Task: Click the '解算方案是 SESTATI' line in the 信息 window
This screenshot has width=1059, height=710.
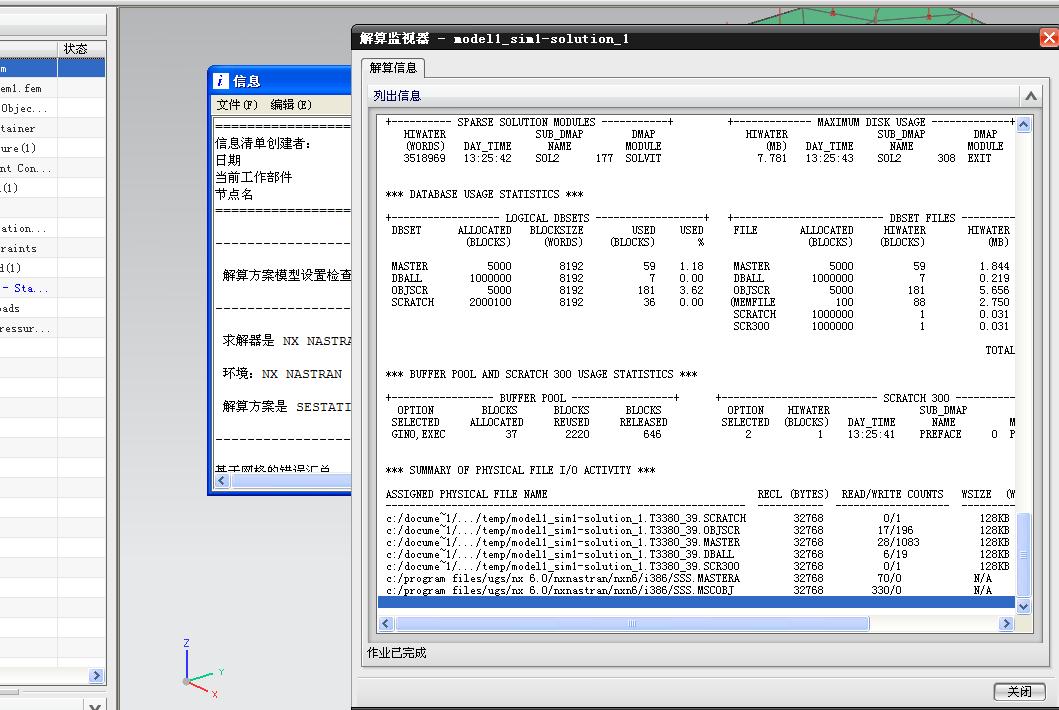Action: [287, 406]
